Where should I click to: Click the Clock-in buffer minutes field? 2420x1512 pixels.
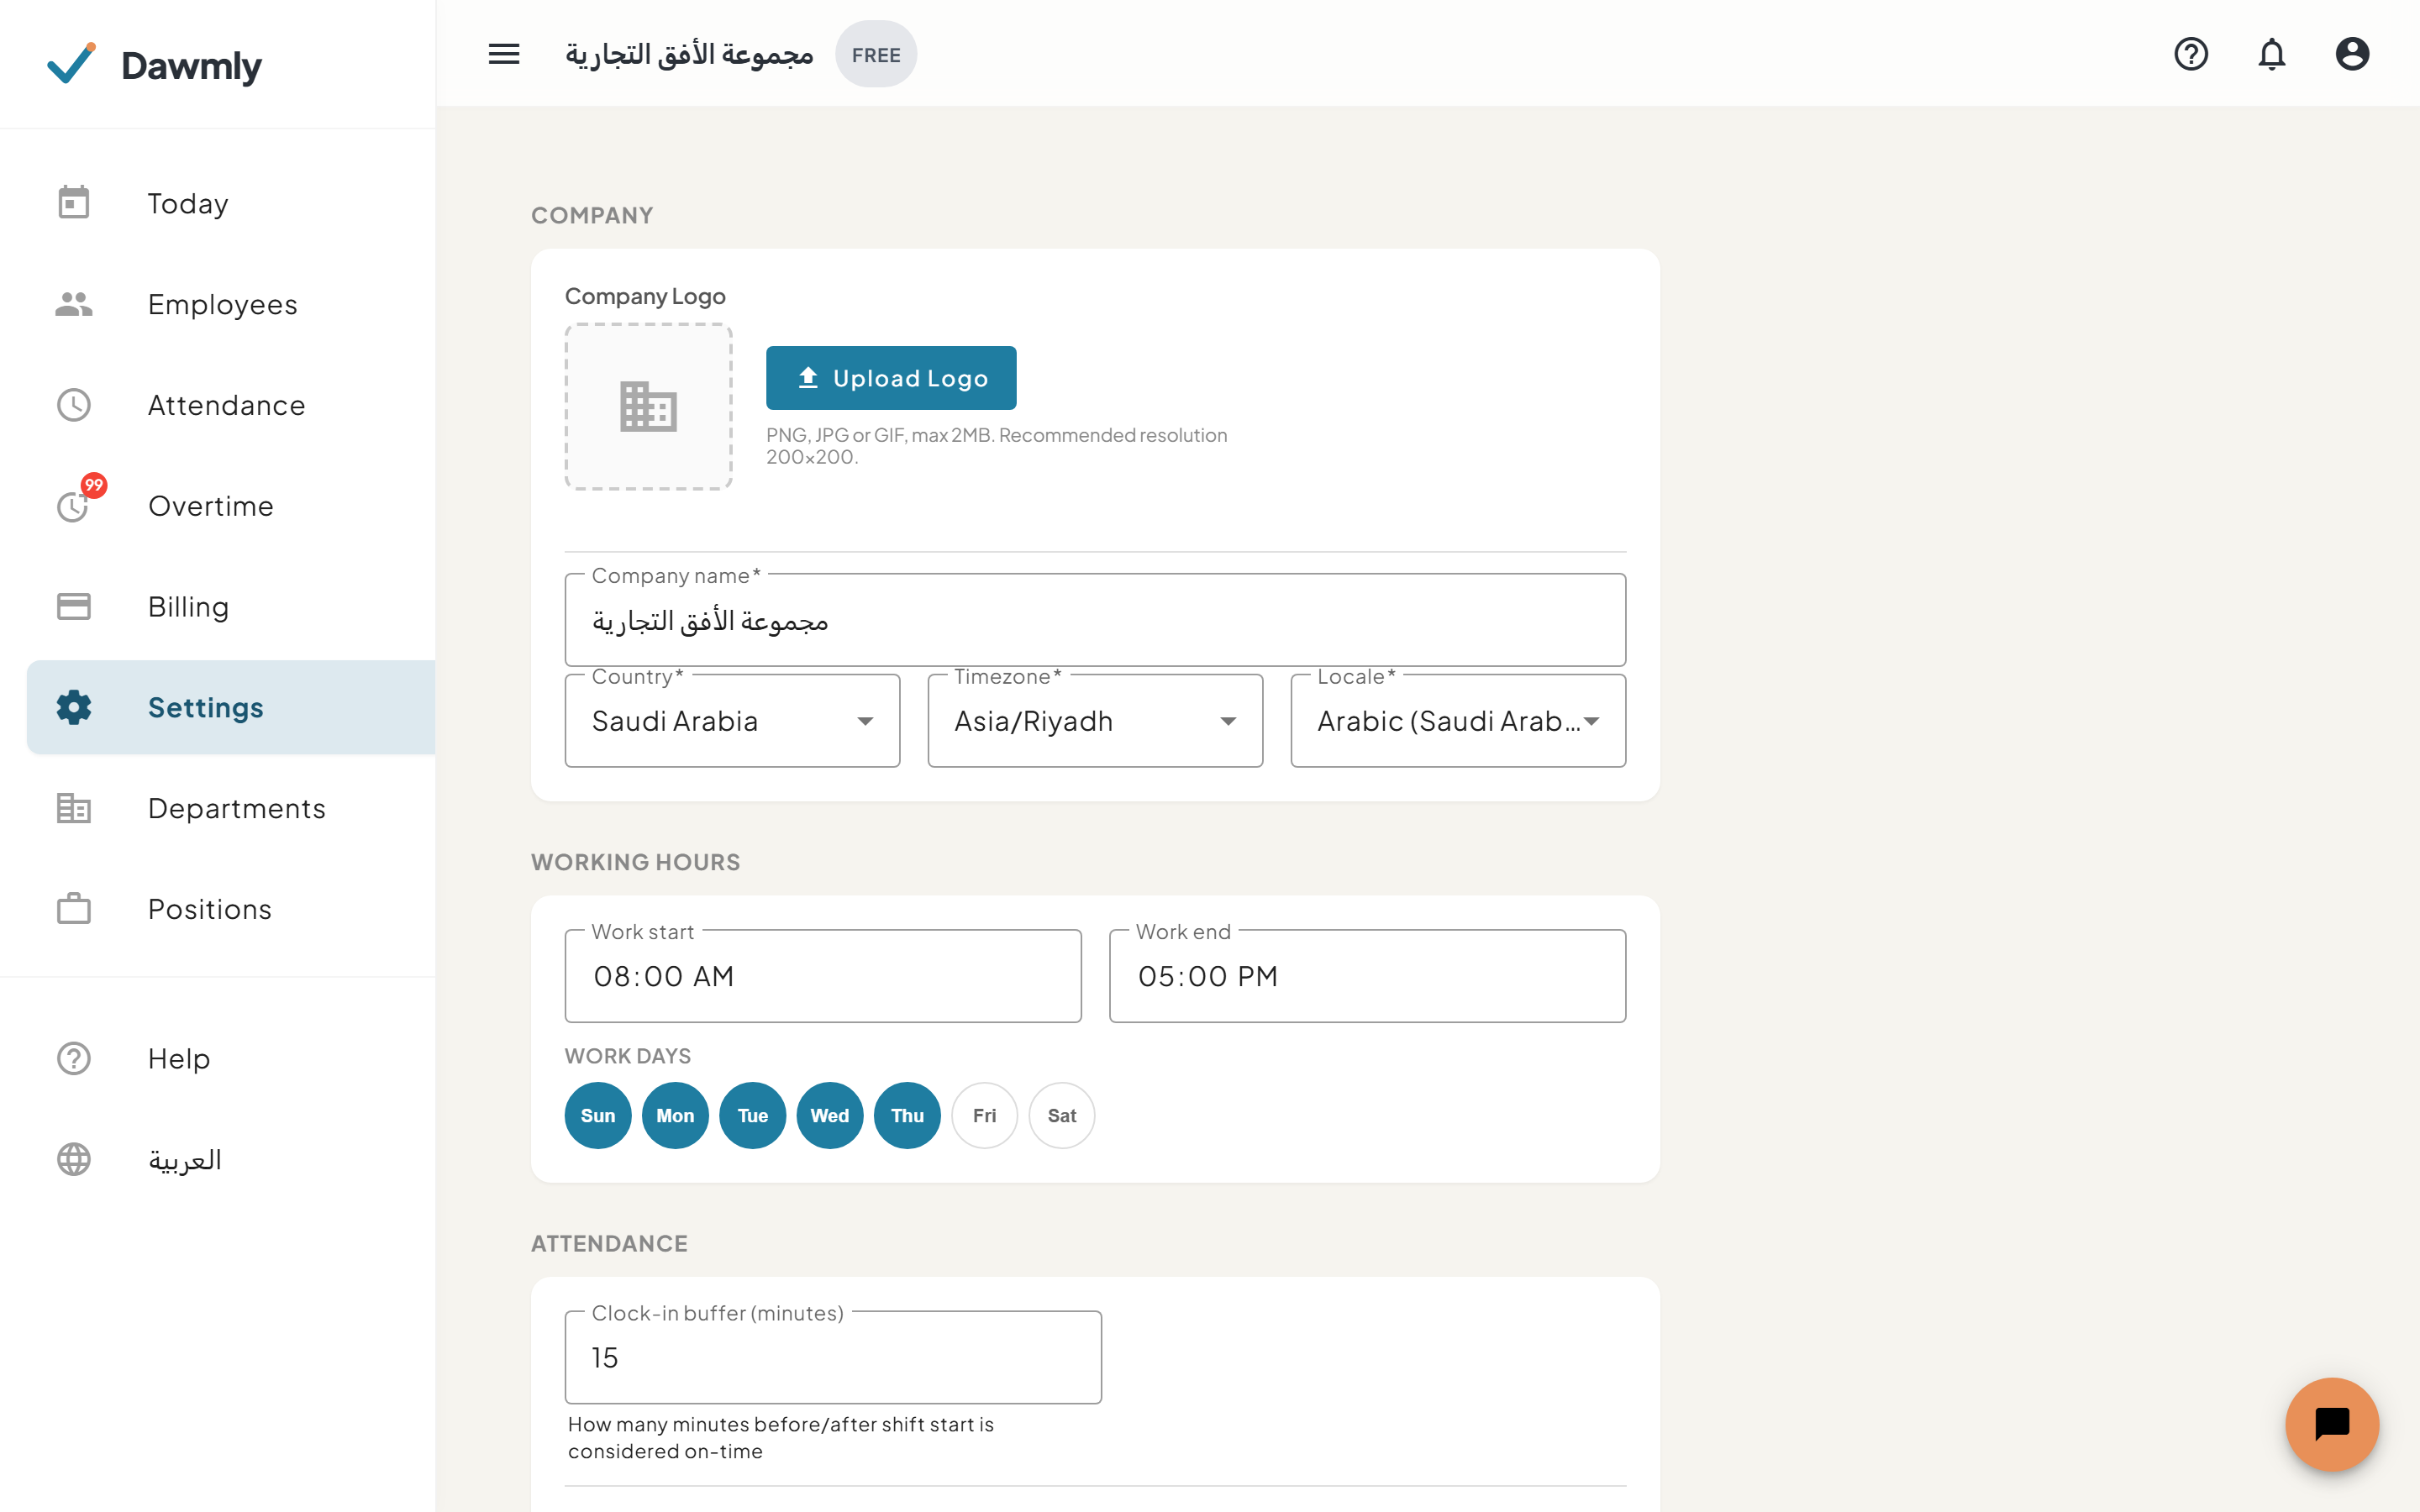click(x=833, y=1357)
